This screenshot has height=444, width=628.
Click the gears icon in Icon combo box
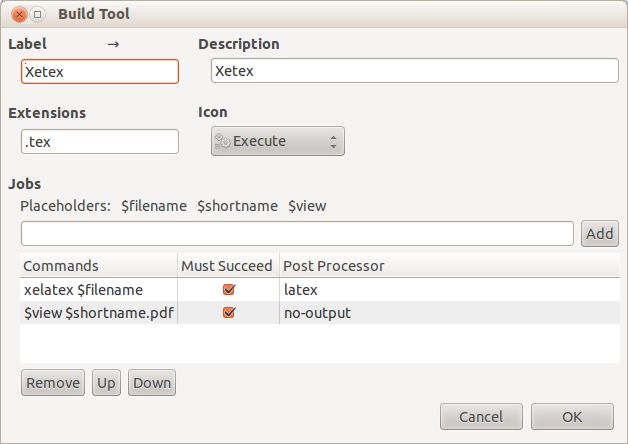[222, 141]
